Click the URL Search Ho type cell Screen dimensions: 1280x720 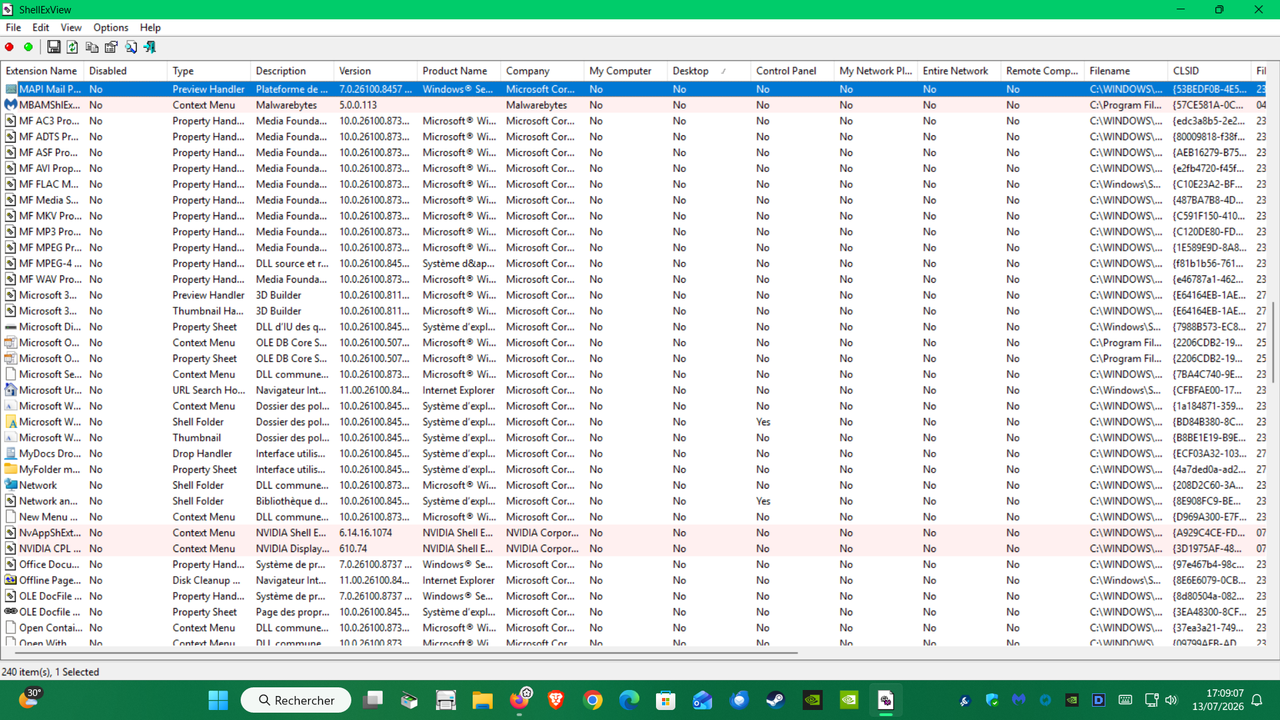[x=208, y=390]
